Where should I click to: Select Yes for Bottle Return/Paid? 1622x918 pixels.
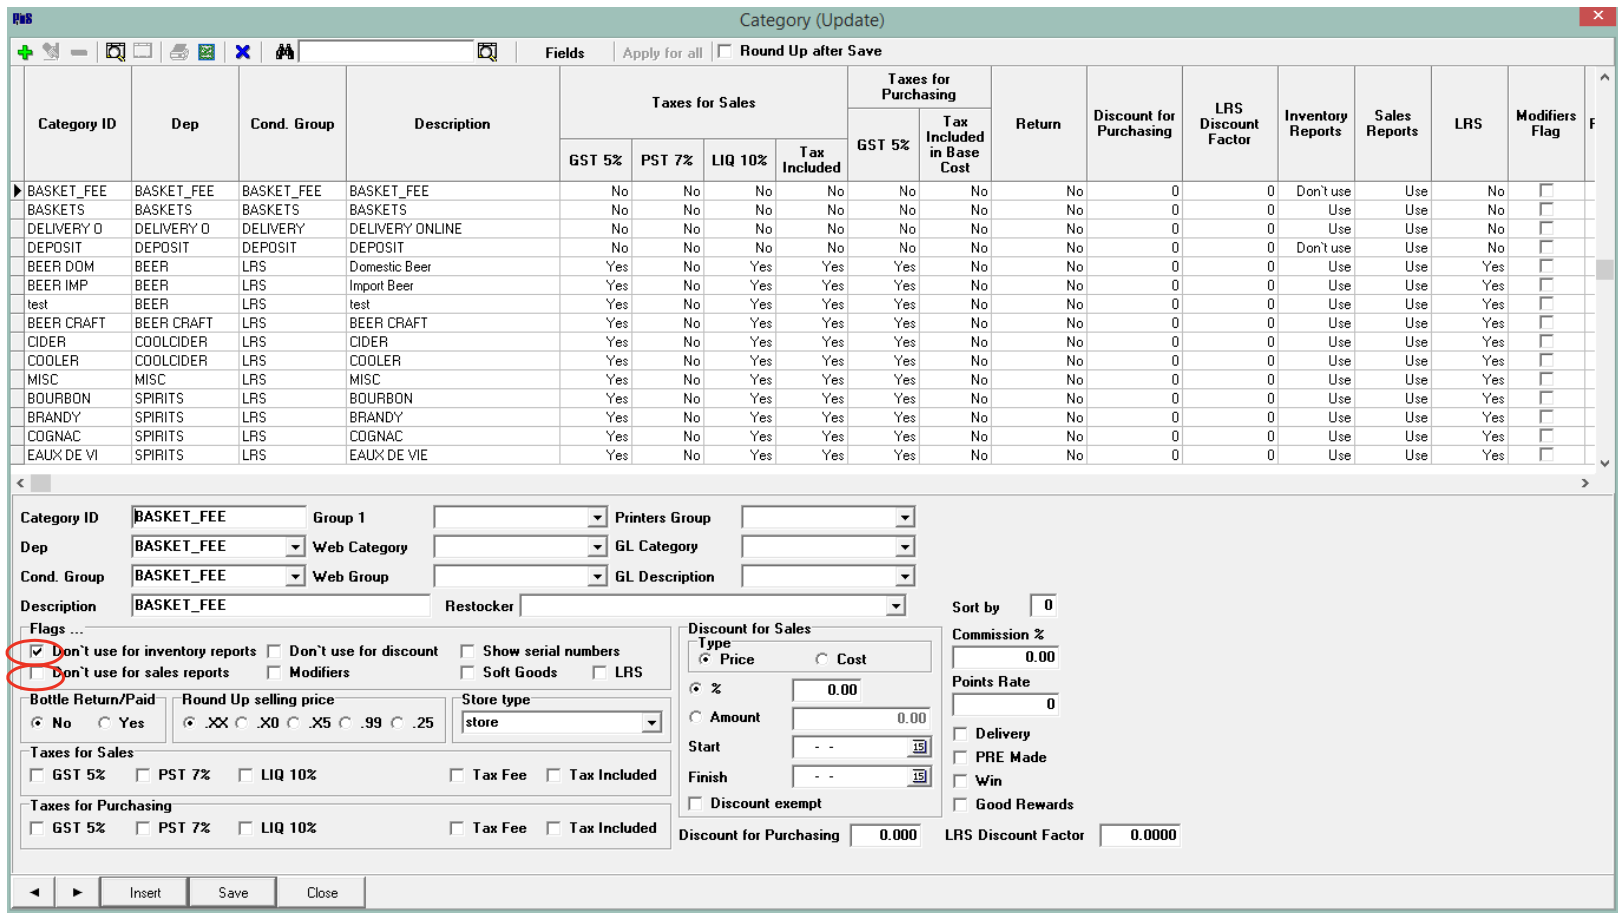pyautogui.click(x=104, y=723)
